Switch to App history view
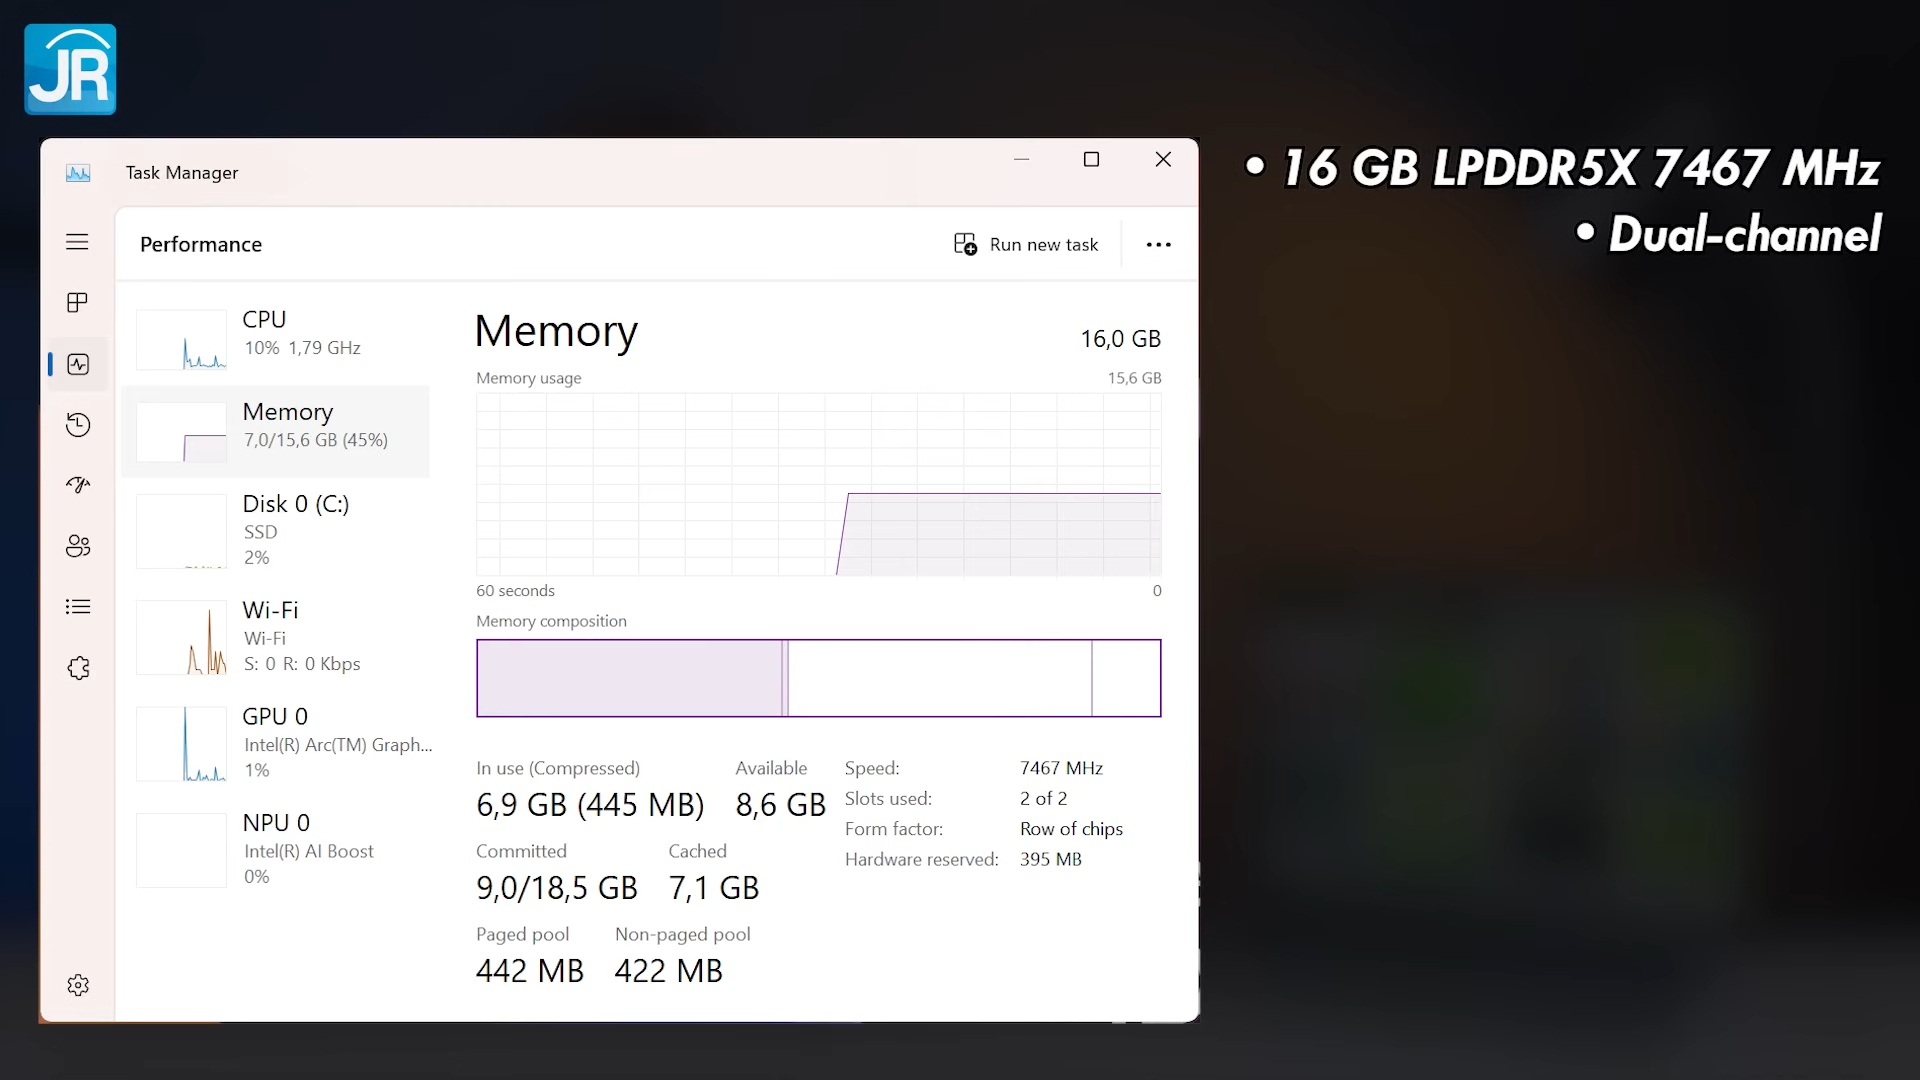The width and height of the screenshot is (1920, 1080). pos(77,425)
